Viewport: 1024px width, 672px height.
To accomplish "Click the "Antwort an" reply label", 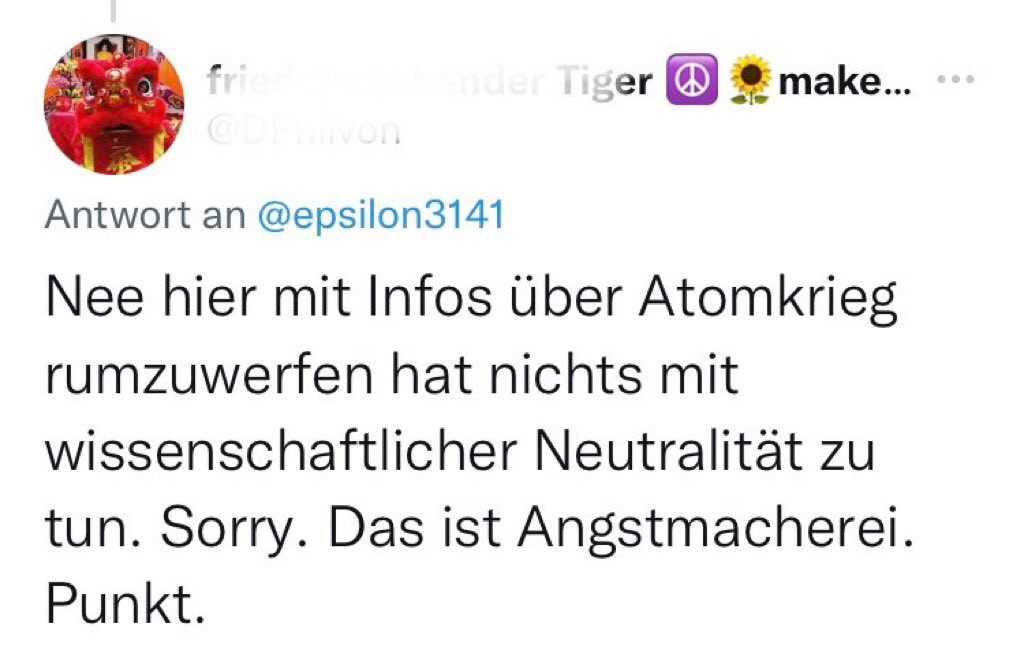I will click(146, 216).
